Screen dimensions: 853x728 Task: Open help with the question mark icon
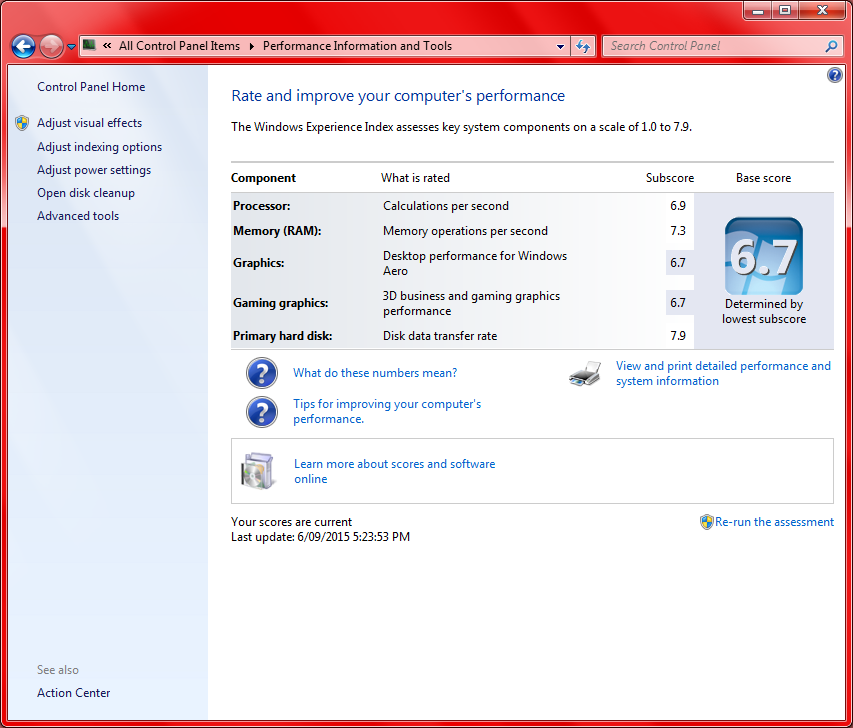coord(835,75)
